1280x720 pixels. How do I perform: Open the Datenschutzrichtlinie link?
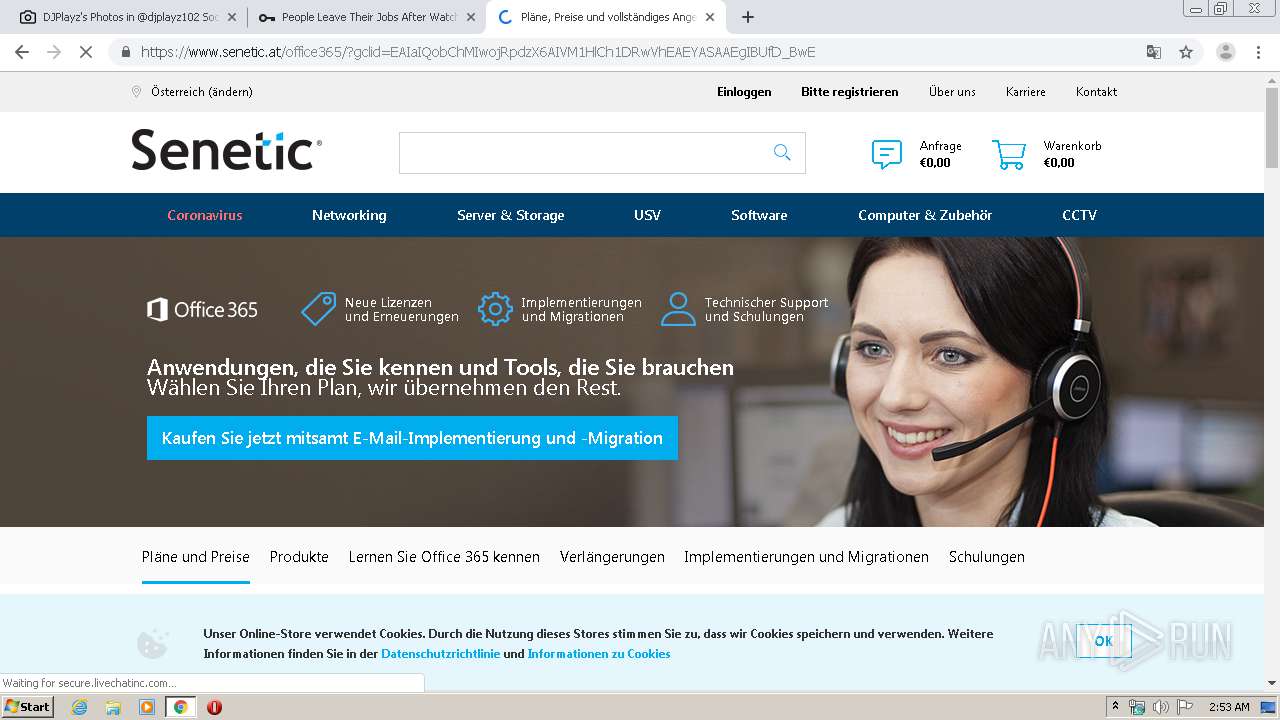pos(441,654)
